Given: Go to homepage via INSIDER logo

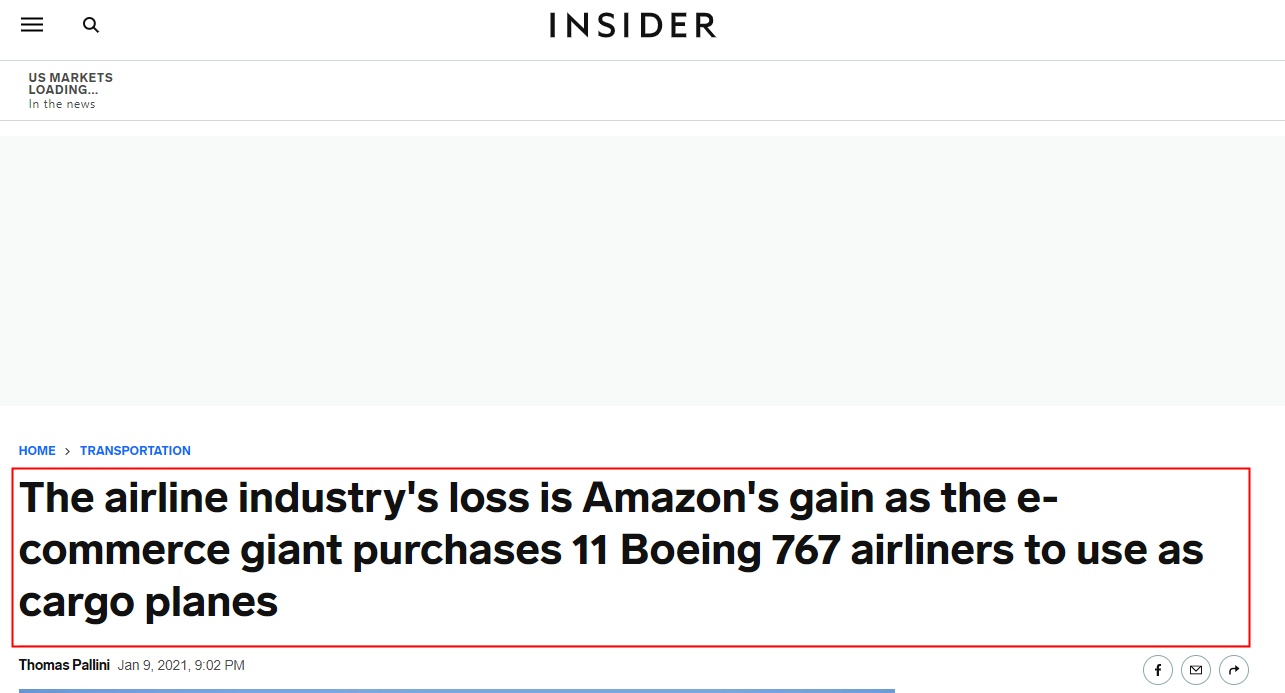Looking at the screenshot, I should click(633, 25).
